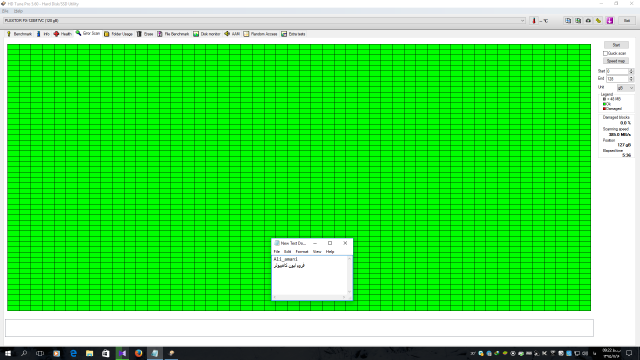Open Firefox from the taskbar
Screen dimensions: 640x360
click(x=138, y=353)
